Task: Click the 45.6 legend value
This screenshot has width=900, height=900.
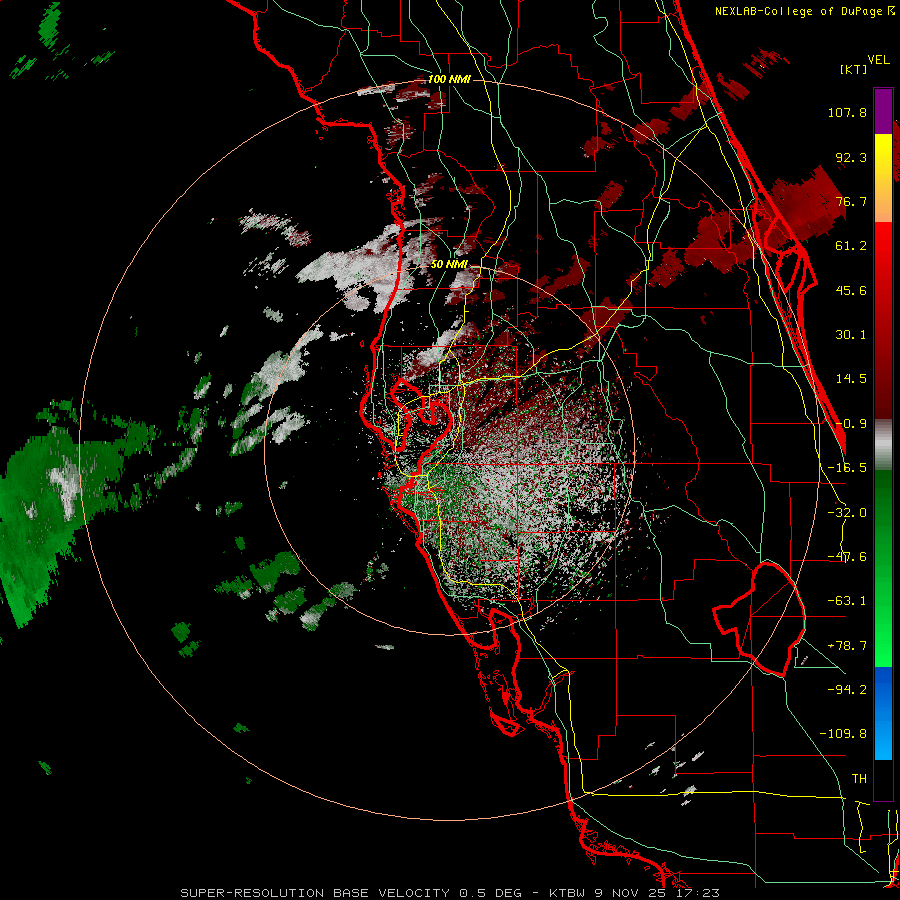Action: tap(851, 290)
